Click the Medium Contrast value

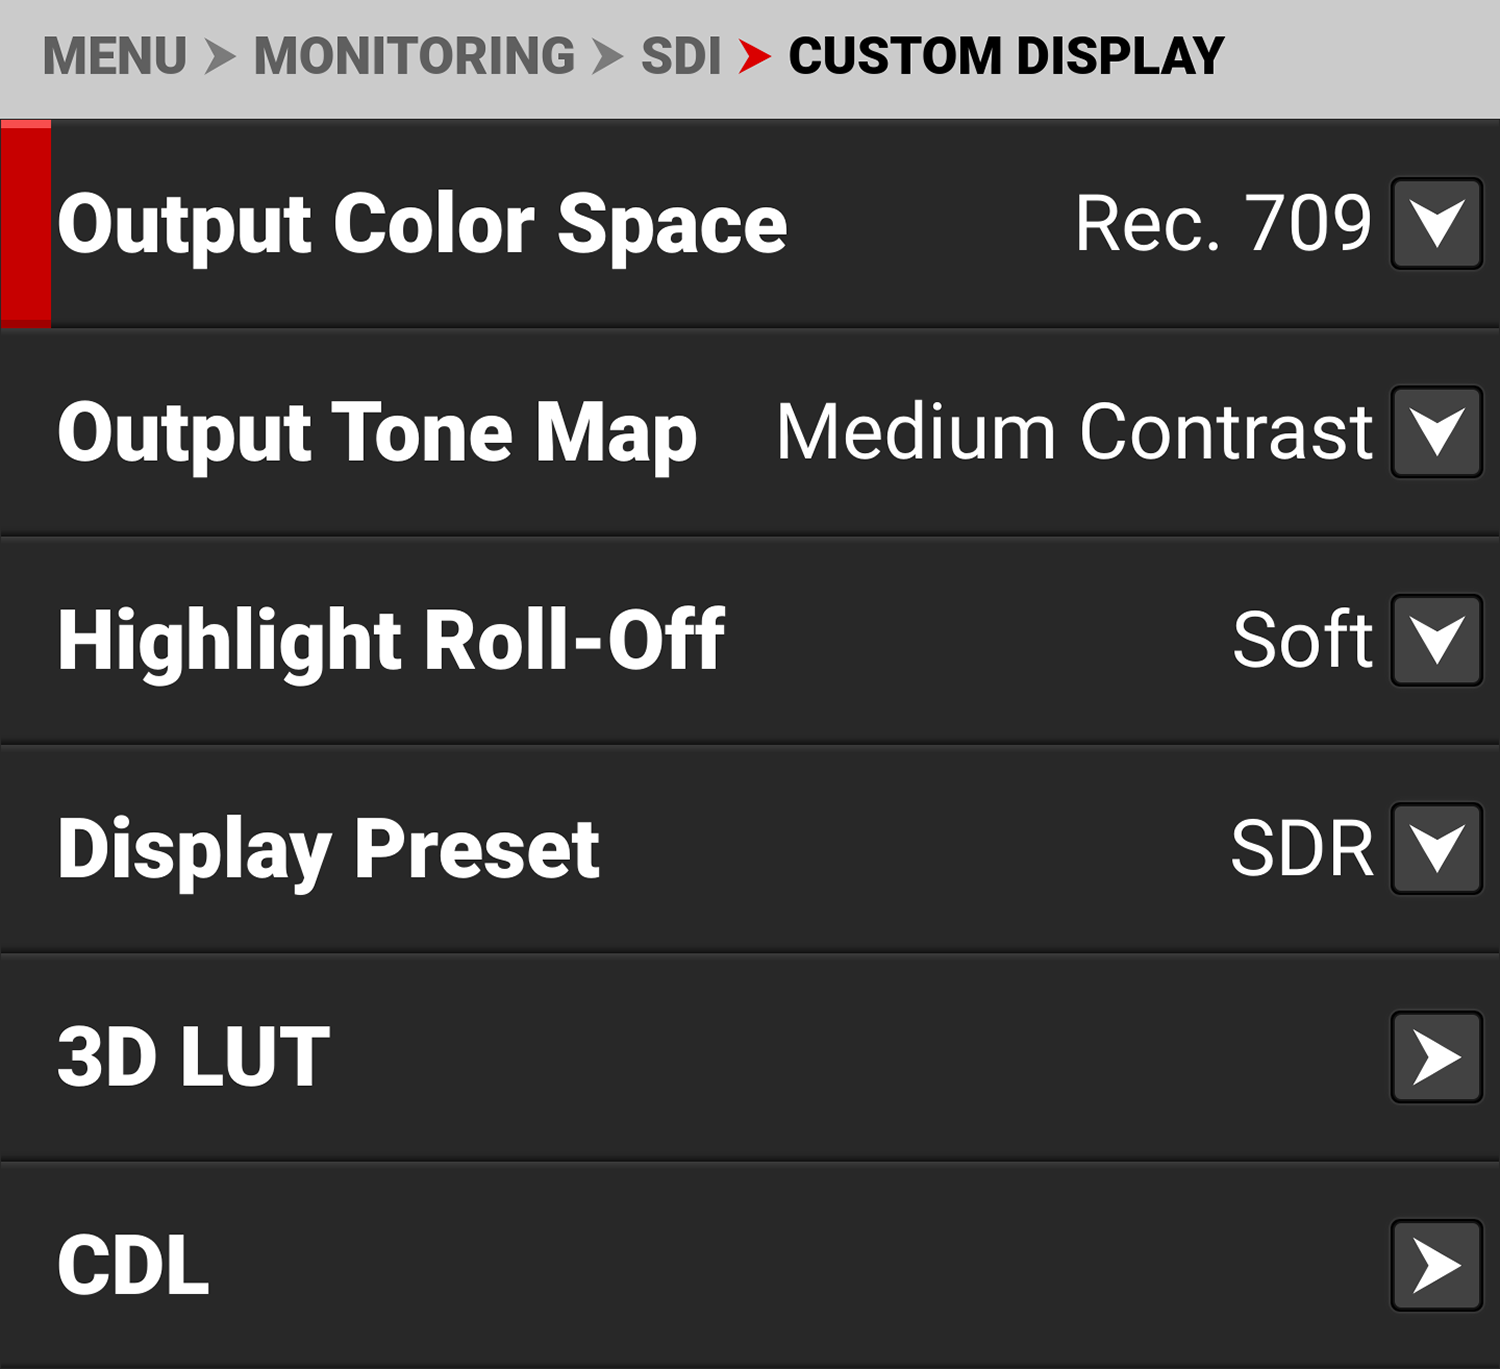(1074, 432)
